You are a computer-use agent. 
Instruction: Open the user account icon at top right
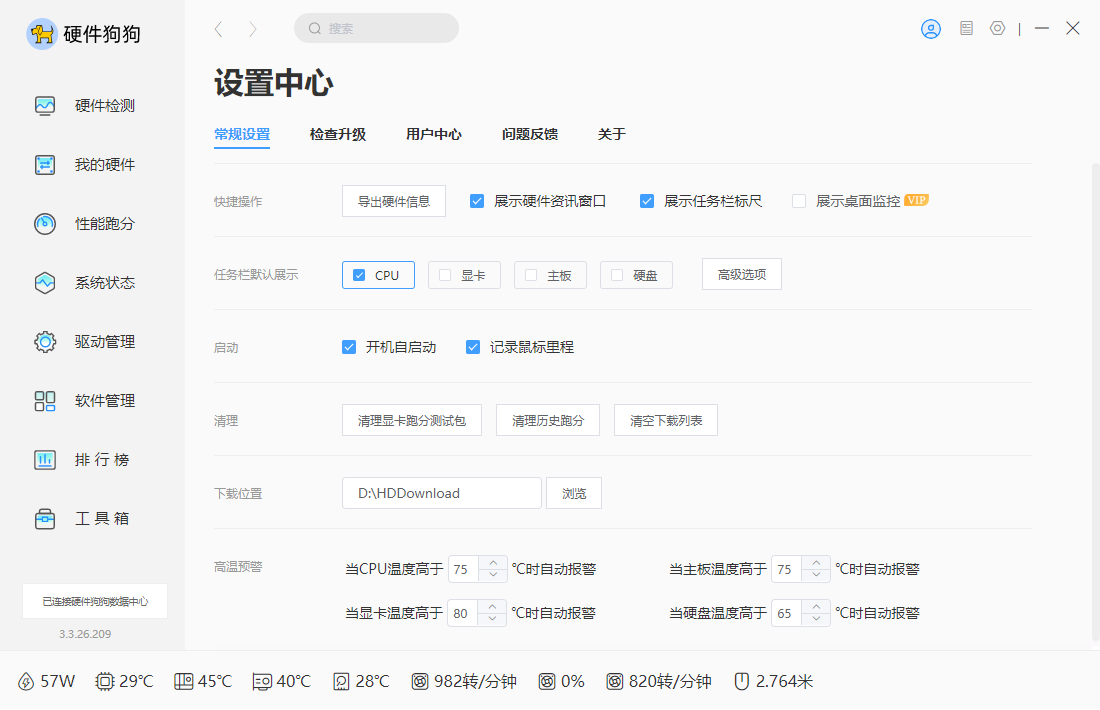930,29
